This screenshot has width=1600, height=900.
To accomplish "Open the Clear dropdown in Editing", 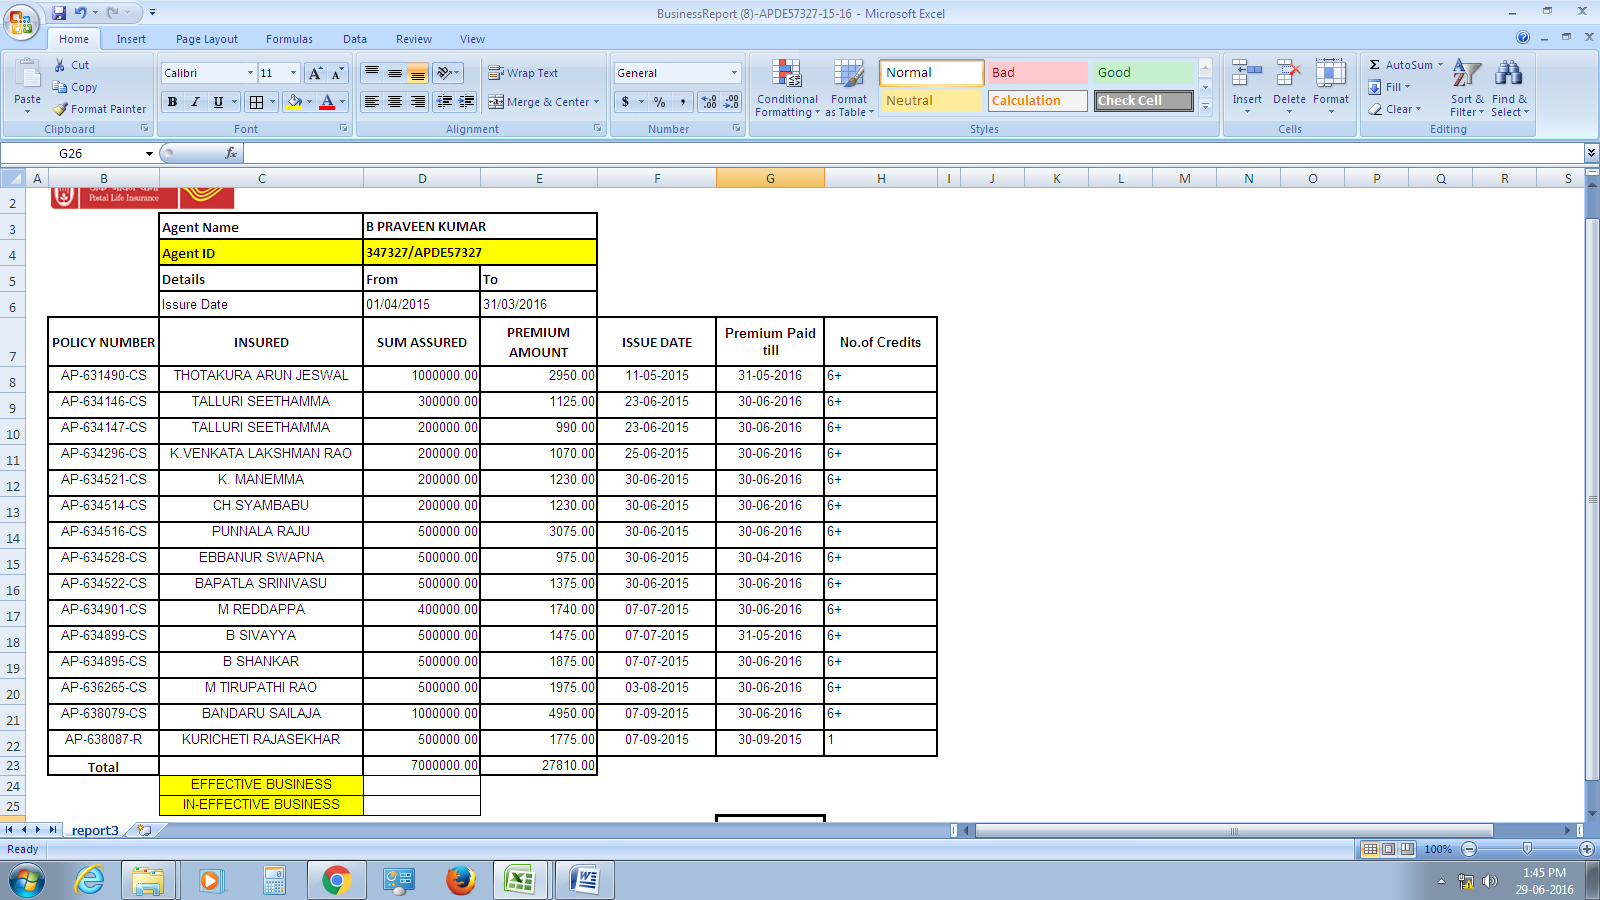I will tap(1395, 109).
